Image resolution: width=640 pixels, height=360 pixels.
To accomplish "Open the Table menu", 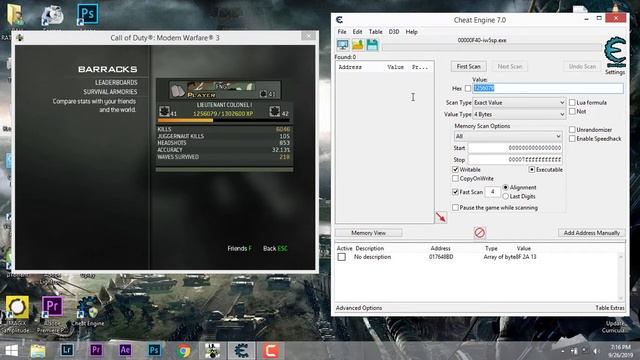I will point(376,32).
